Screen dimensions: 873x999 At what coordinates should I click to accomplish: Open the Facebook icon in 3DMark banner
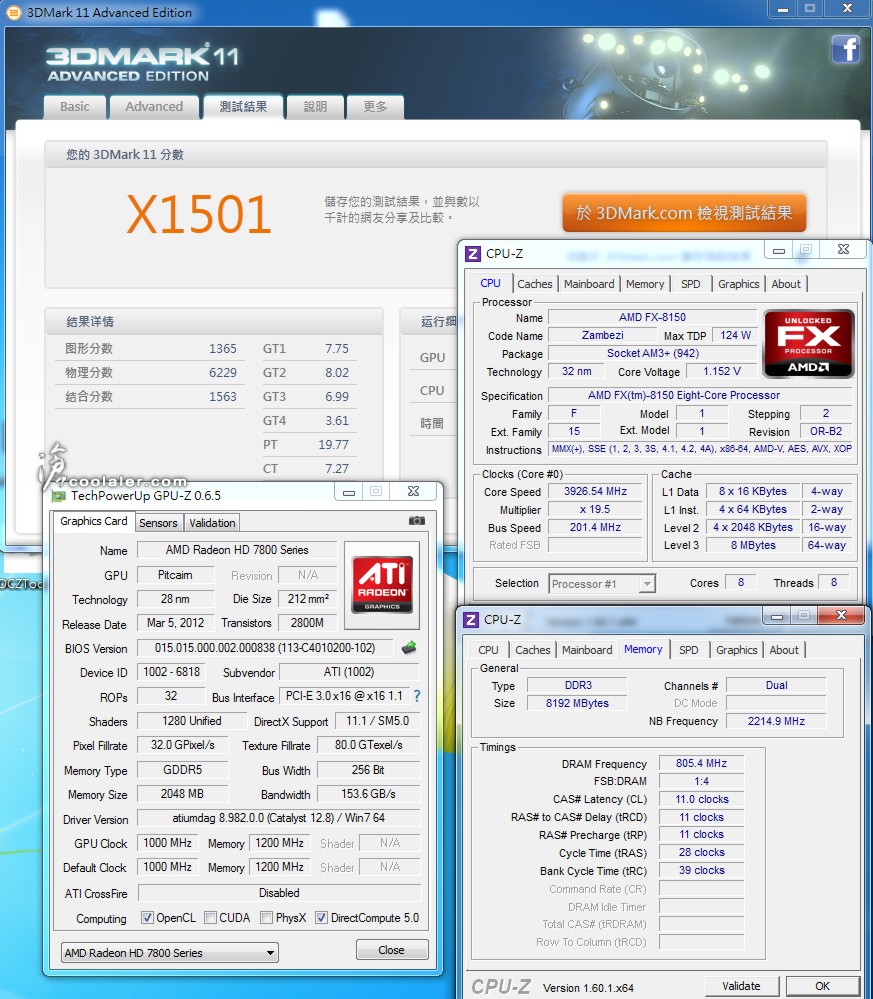[x=846, y=49]
